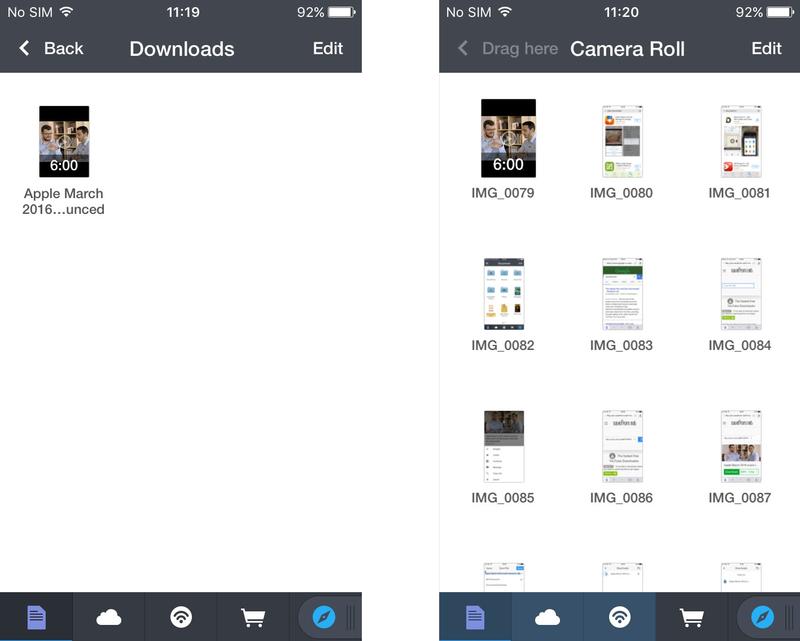This screenshot has width=800, height=641.
Task: Go Back from the Downloads screen
Action: click(x=51, y=48)
